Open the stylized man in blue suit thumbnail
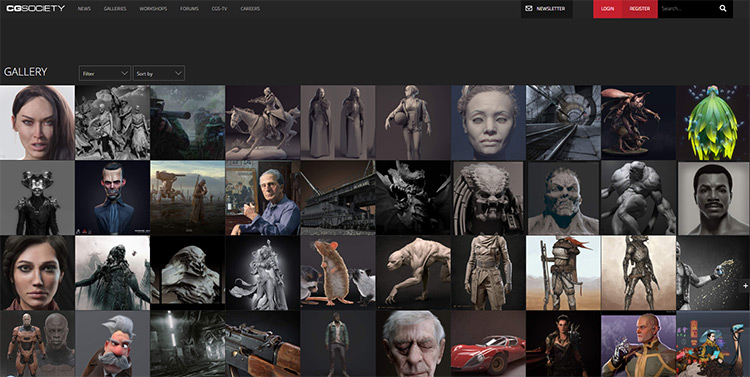Screen dimensions: 750x377 tap(112, 198)
